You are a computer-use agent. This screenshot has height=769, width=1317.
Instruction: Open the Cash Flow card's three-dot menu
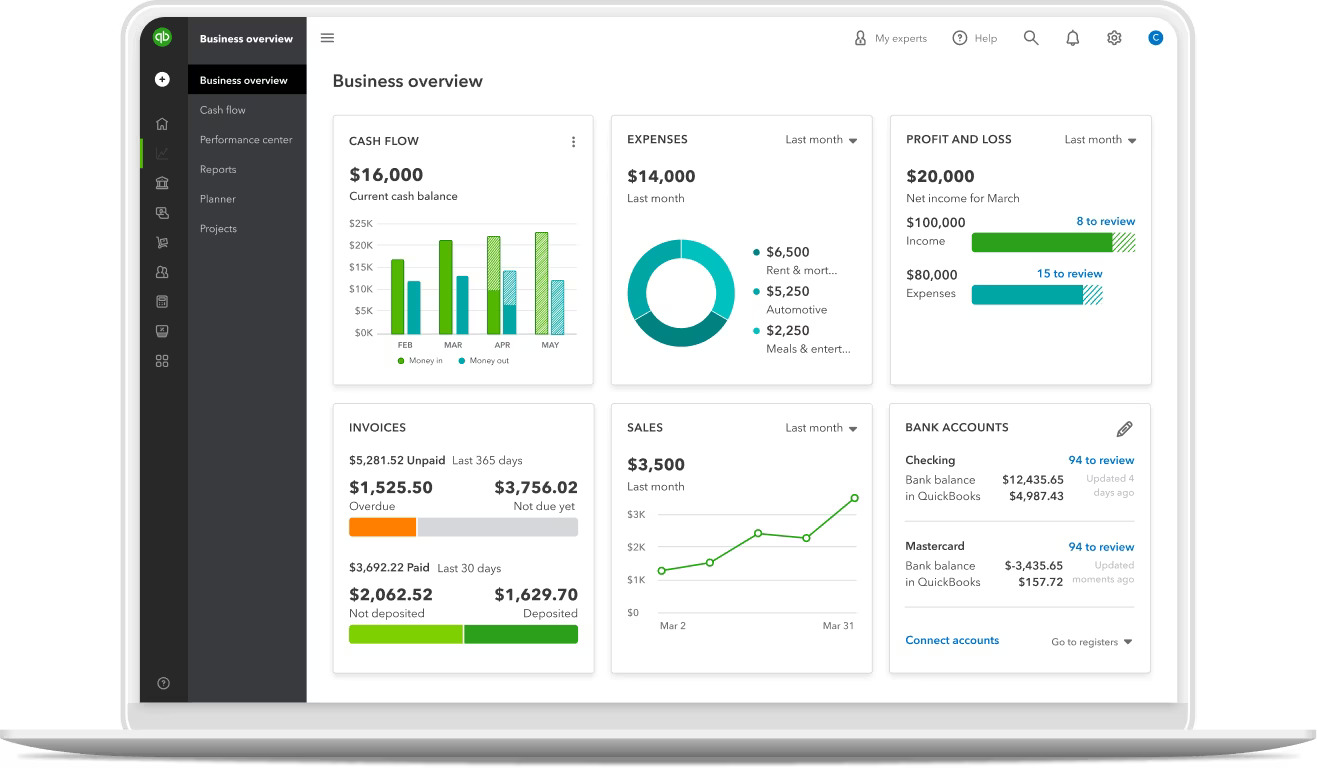(x=573, y=142)
